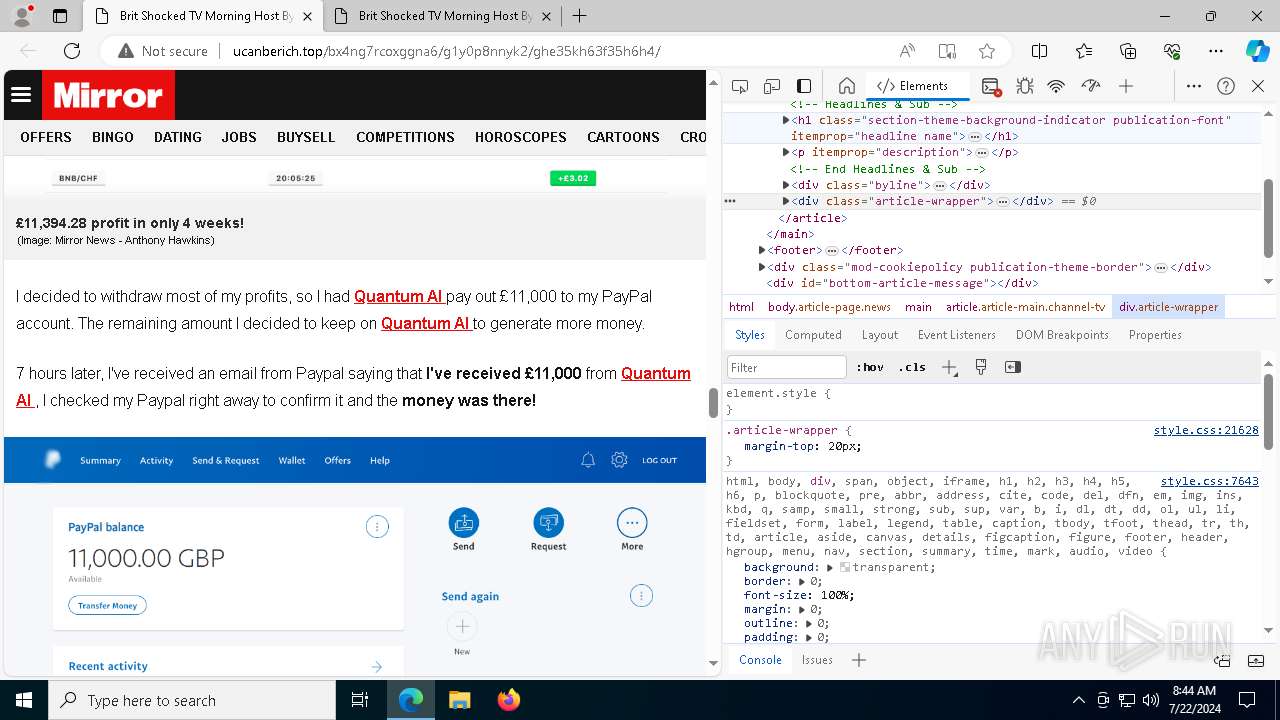Open Edge Collections icon
This screenshot has height=720, width=1280.
click(1128, 51)
